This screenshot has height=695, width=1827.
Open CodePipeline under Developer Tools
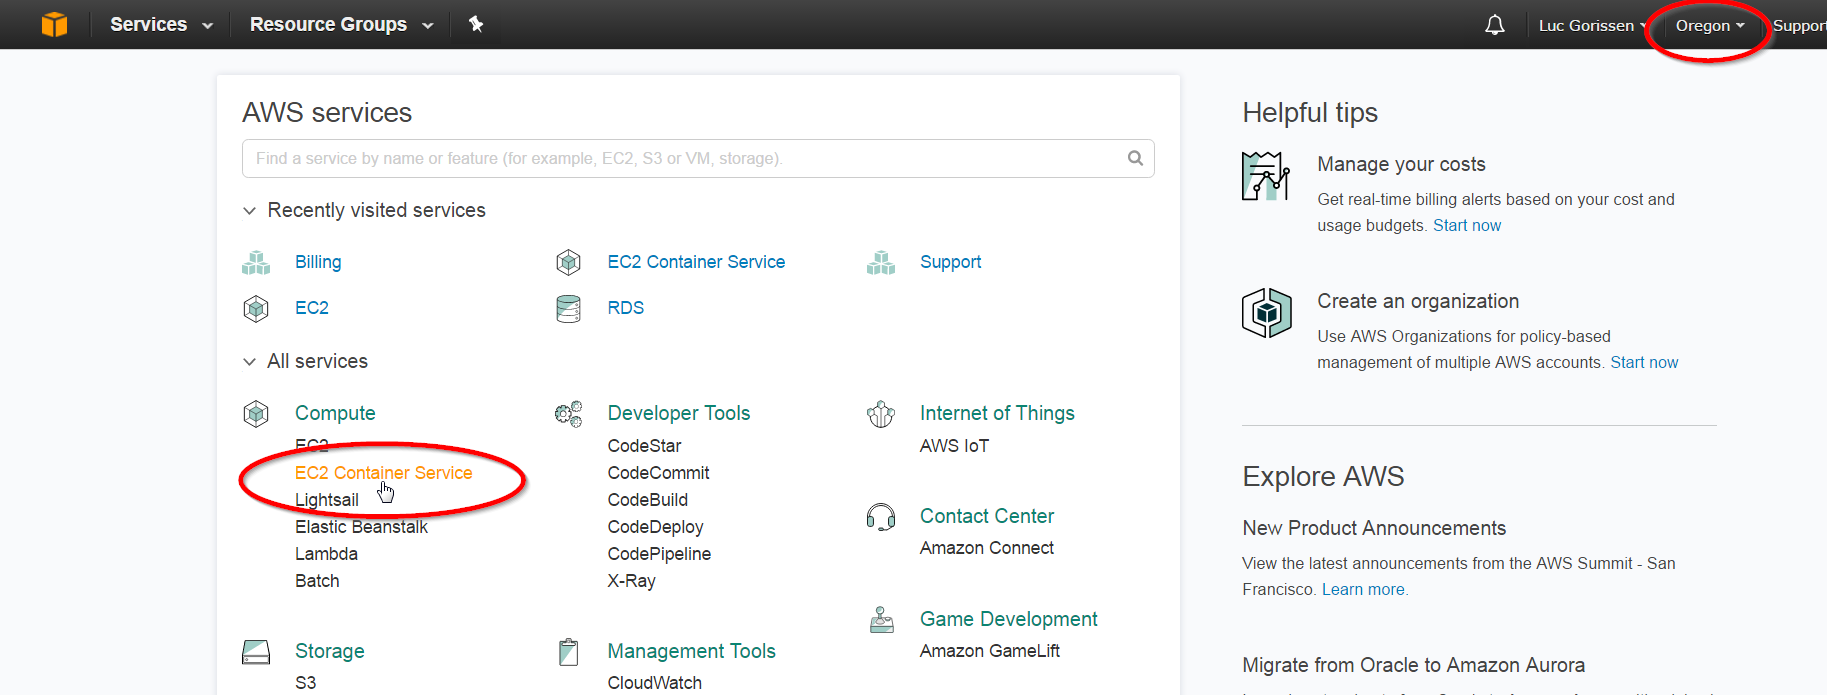click(659, 554)
